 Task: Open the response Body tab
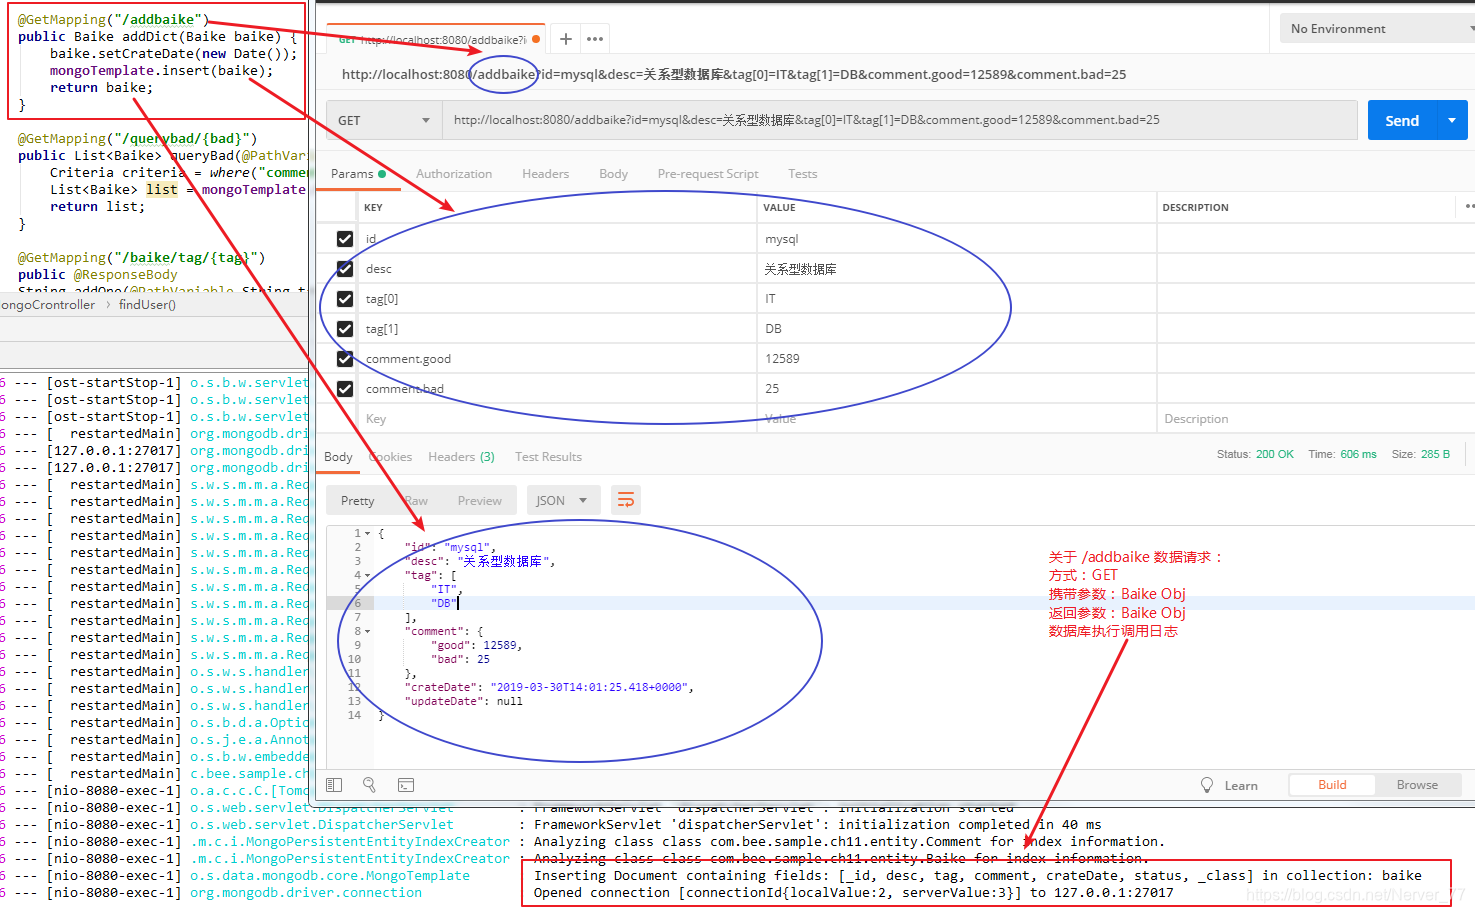(338, 457)
